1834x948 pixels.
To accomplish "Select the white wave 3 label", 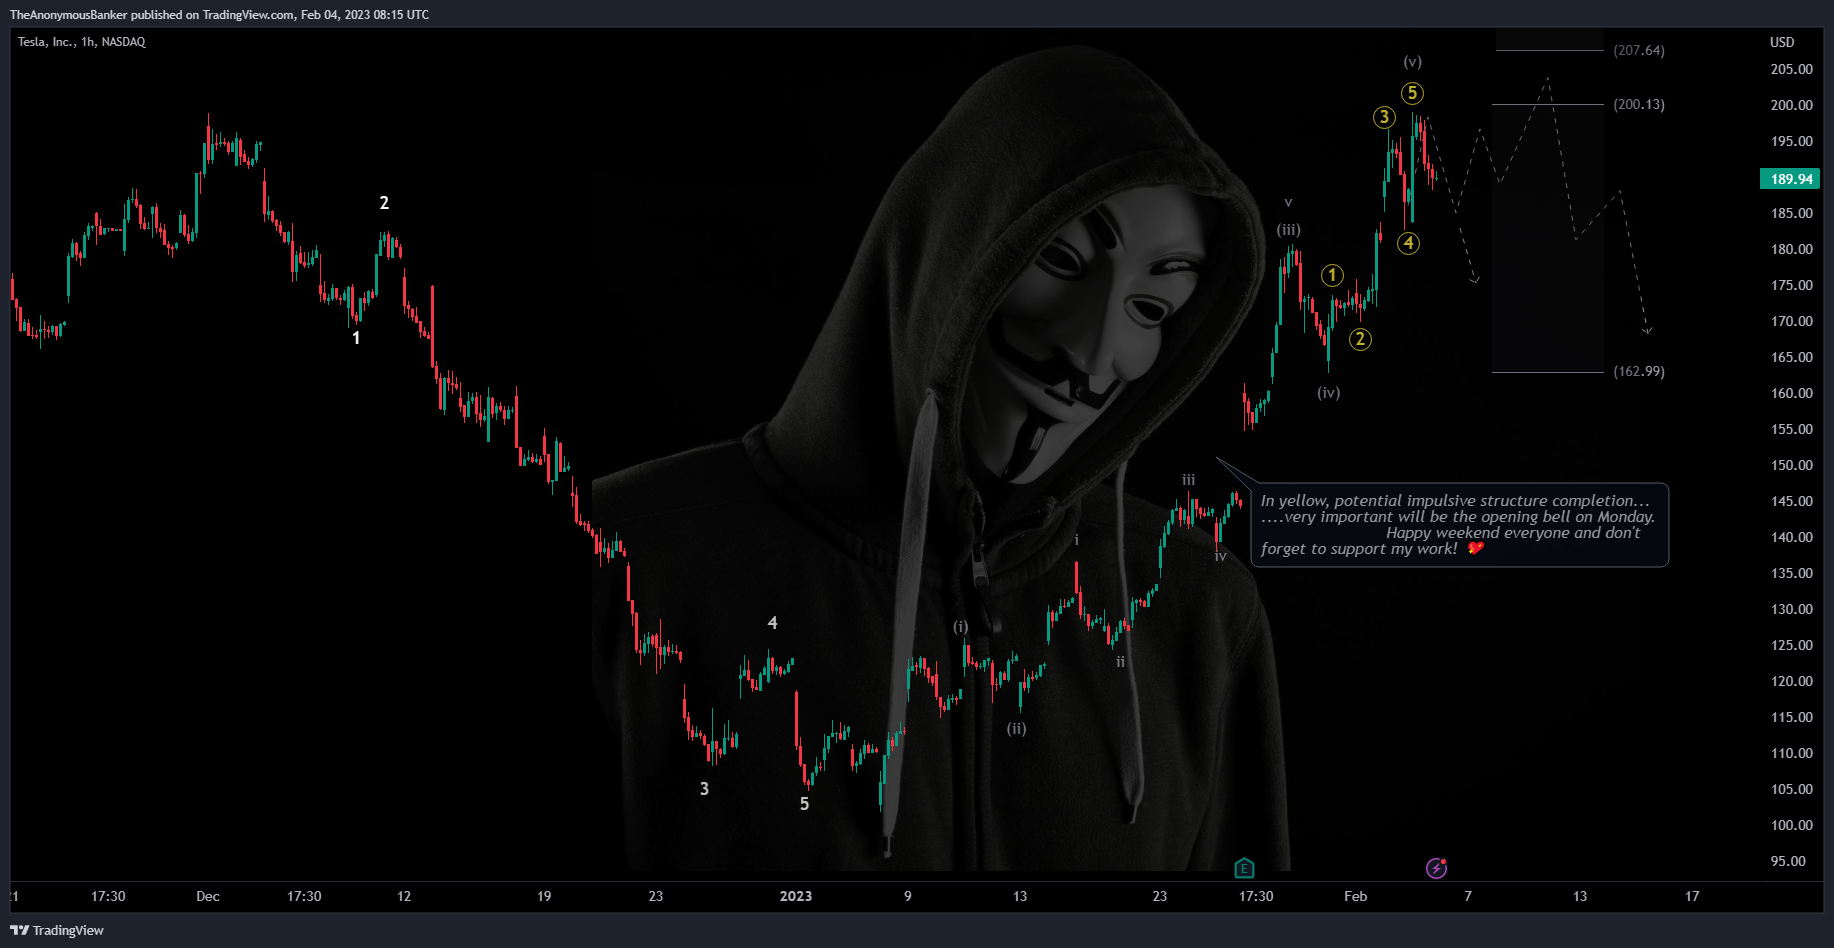I will coord(704,789).
